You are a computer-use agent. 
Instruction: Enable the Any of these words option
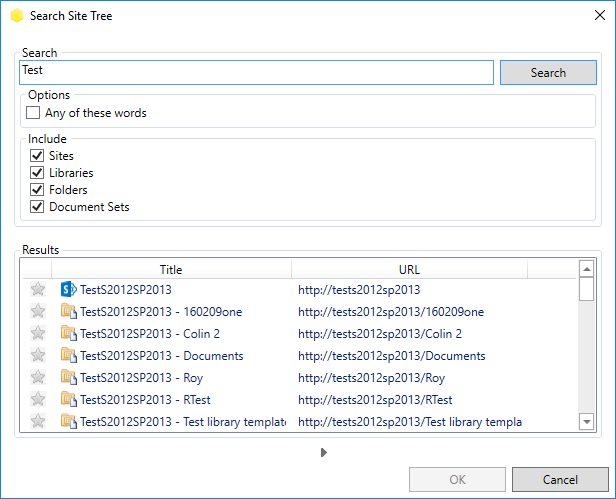pos(33,113)
